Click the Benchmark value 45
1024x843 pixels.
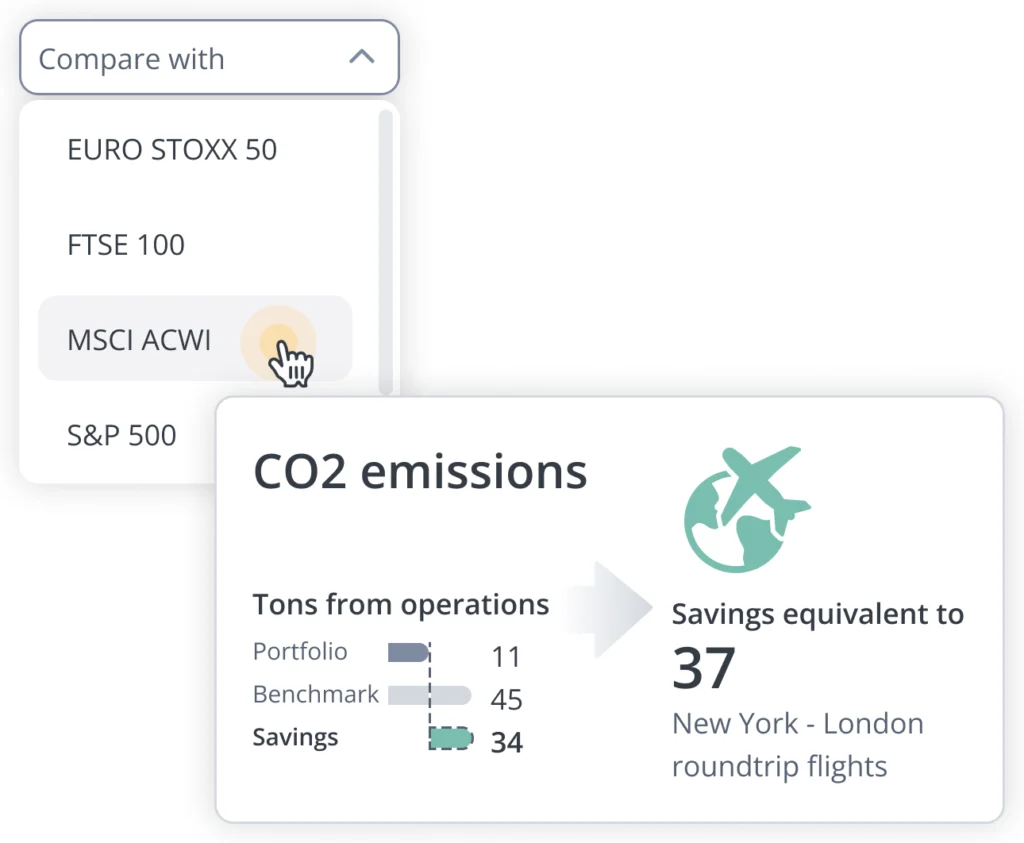507,699
